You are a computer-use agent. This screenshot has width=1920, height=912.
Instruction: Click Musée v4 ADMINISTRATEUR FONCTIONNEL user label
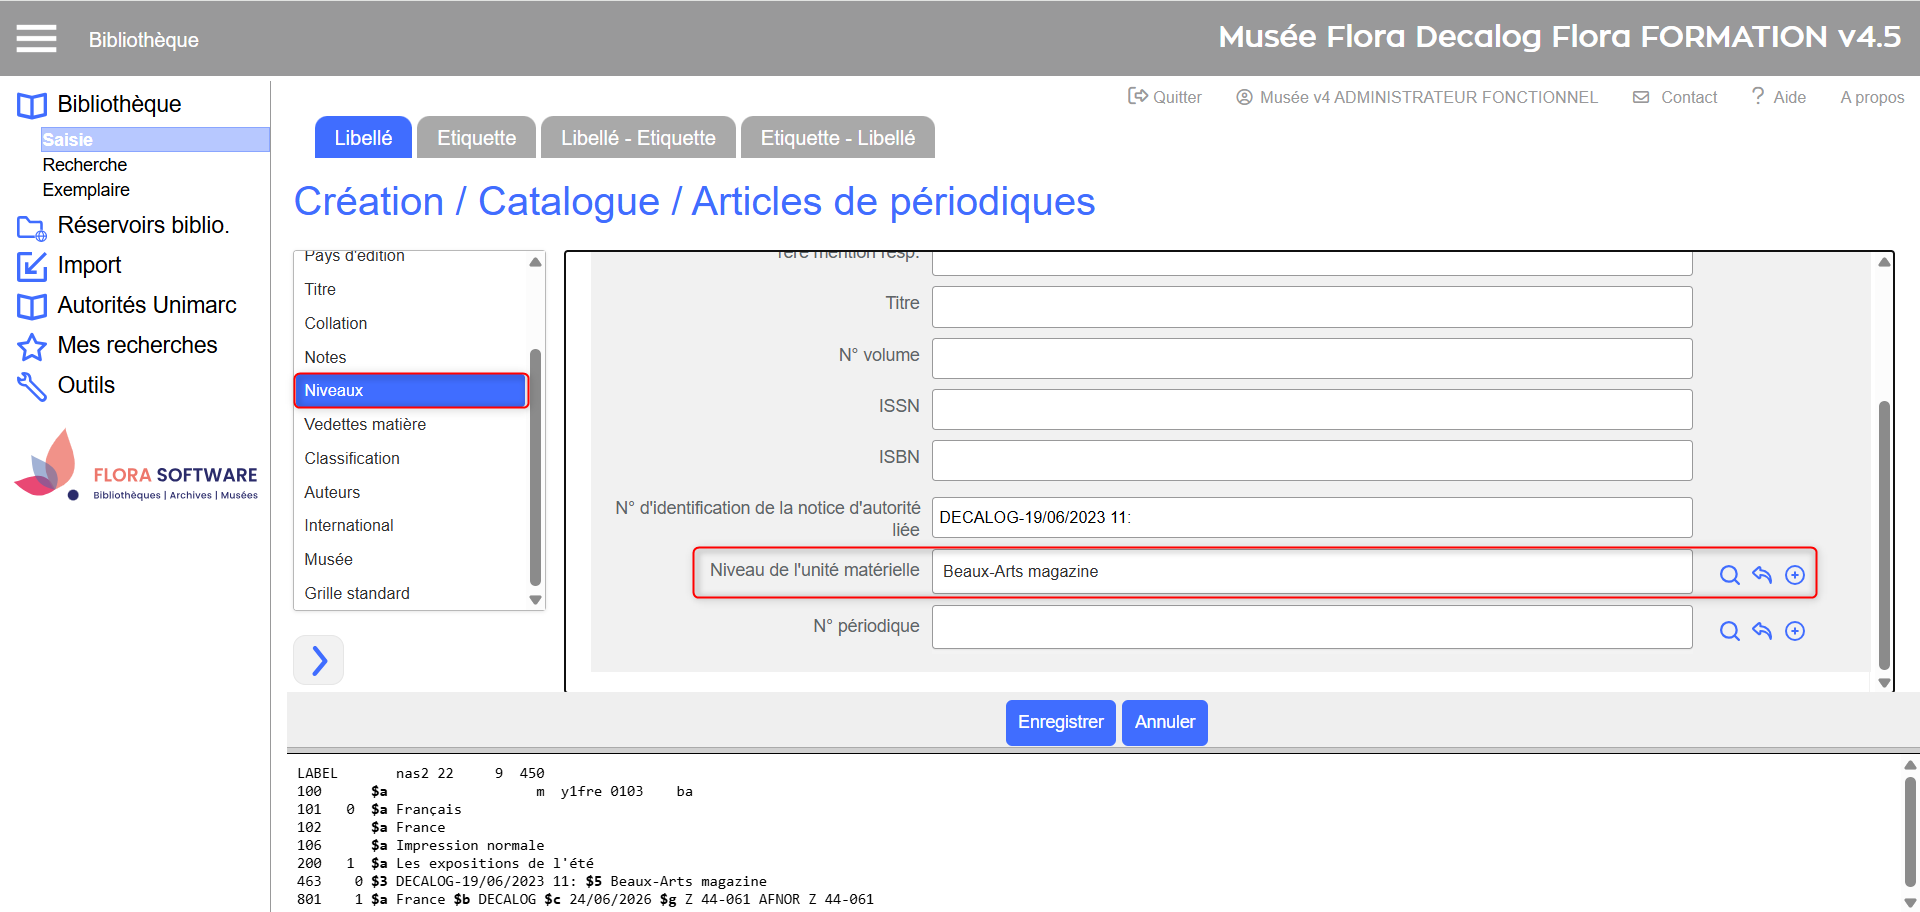1429,97
